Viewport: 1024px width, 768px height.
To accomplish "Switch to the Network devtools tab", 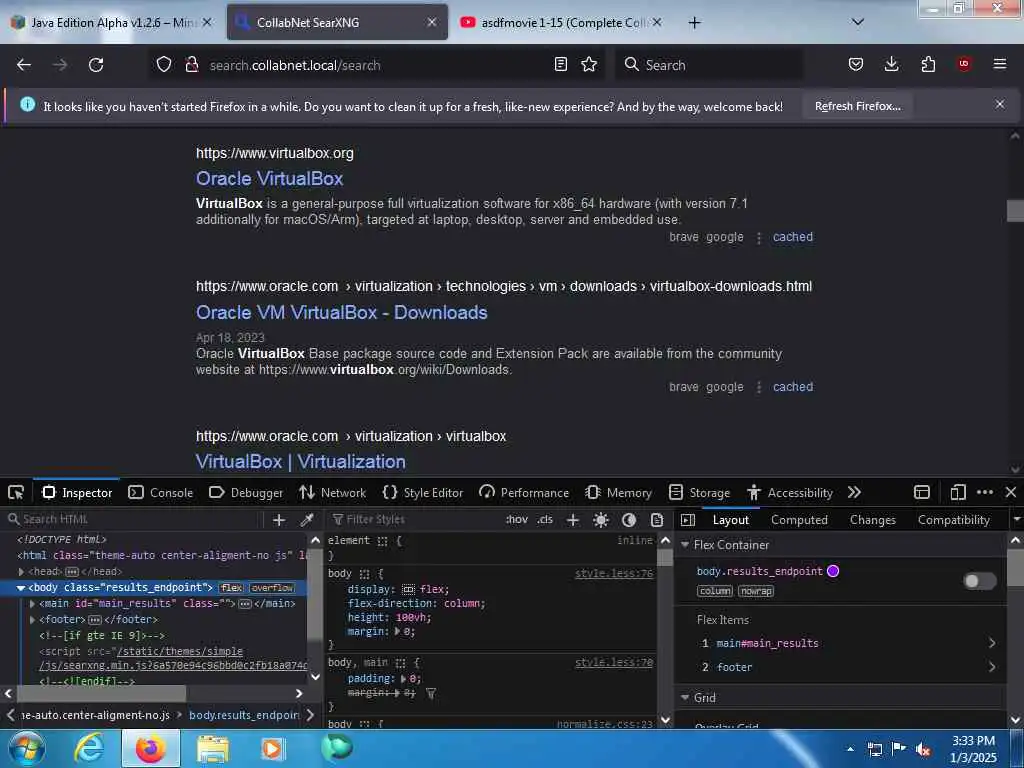I will coord(332,493).
